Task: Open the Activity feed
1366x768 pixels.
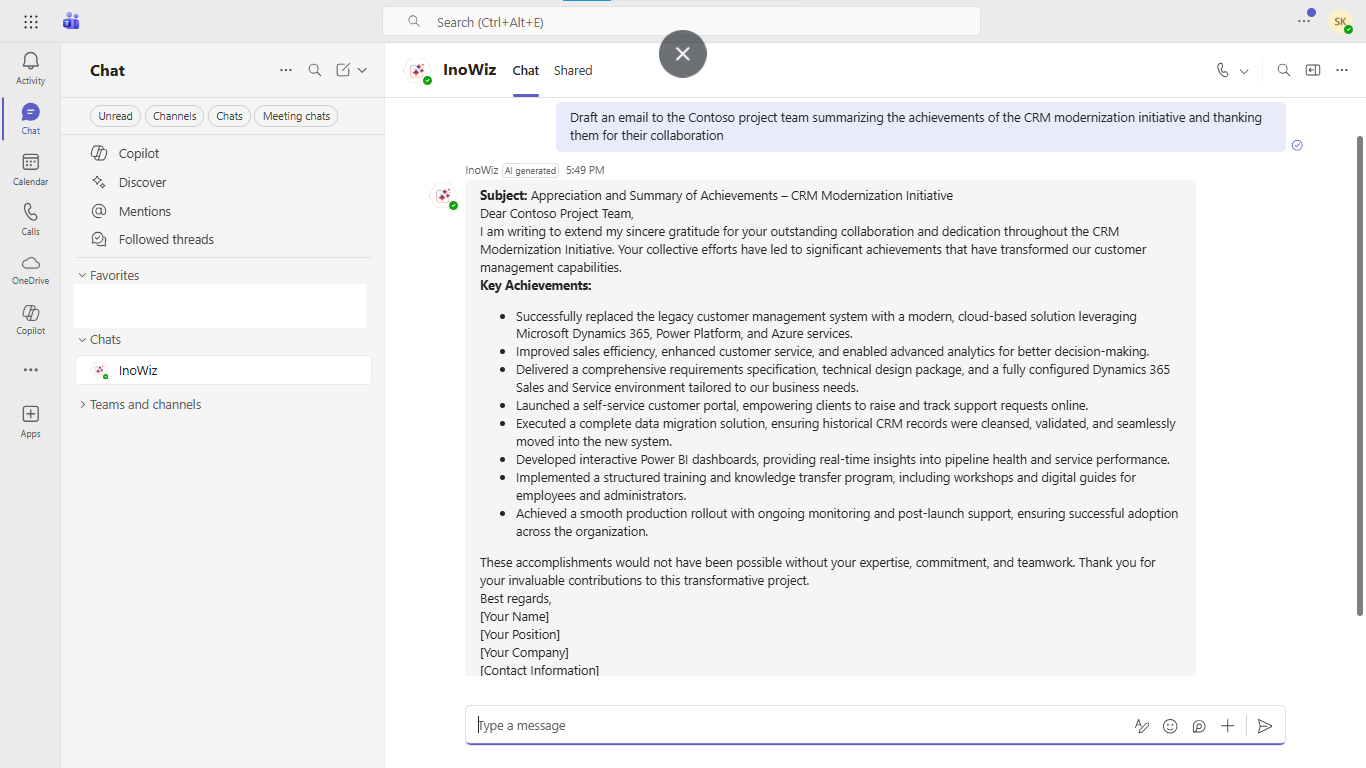Action: [30, 66]
